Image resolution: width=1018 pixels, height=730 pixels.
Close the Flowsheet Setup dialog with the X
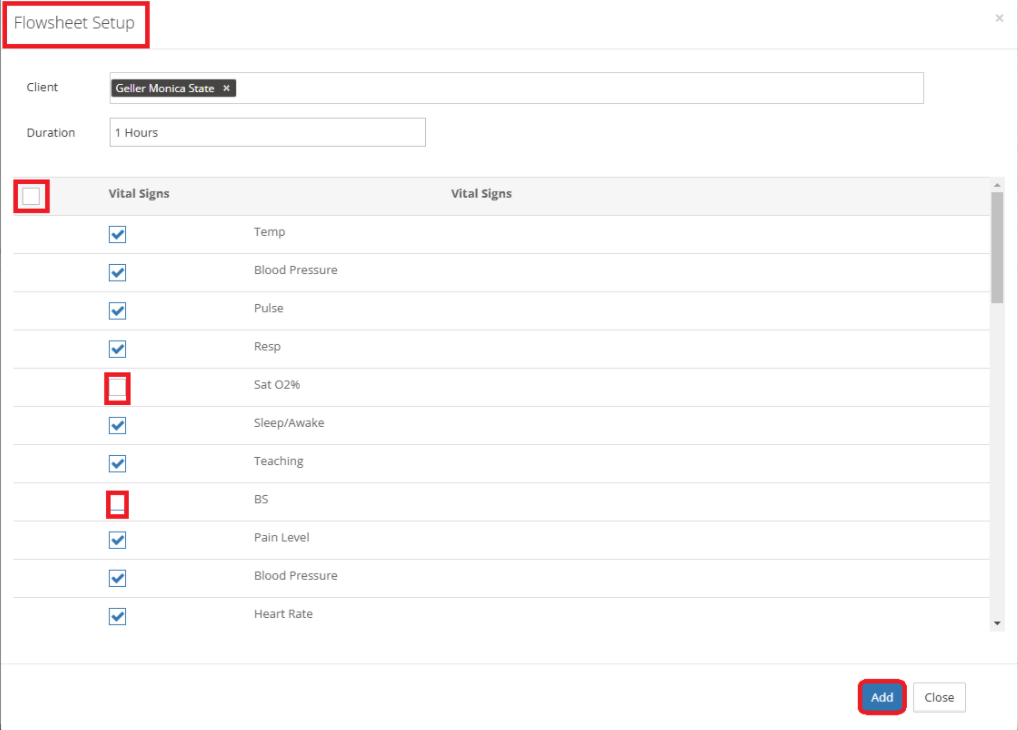[x=999, y=18]
